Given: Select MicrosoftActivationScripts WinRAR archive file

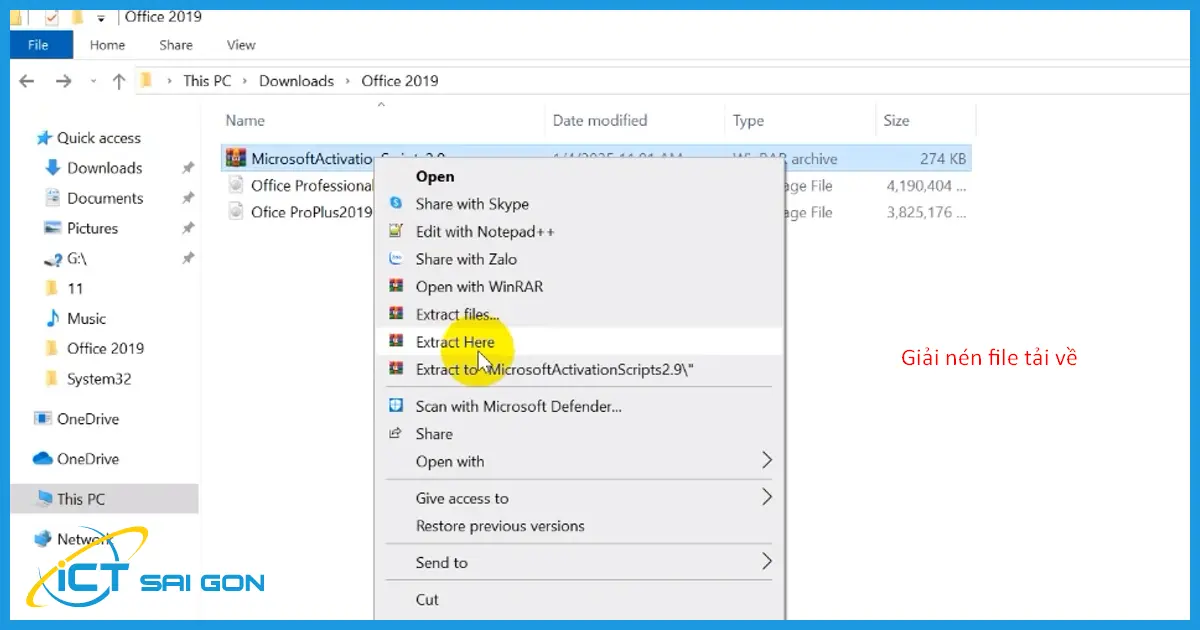Looking at the screenshot, I should 595,158.
